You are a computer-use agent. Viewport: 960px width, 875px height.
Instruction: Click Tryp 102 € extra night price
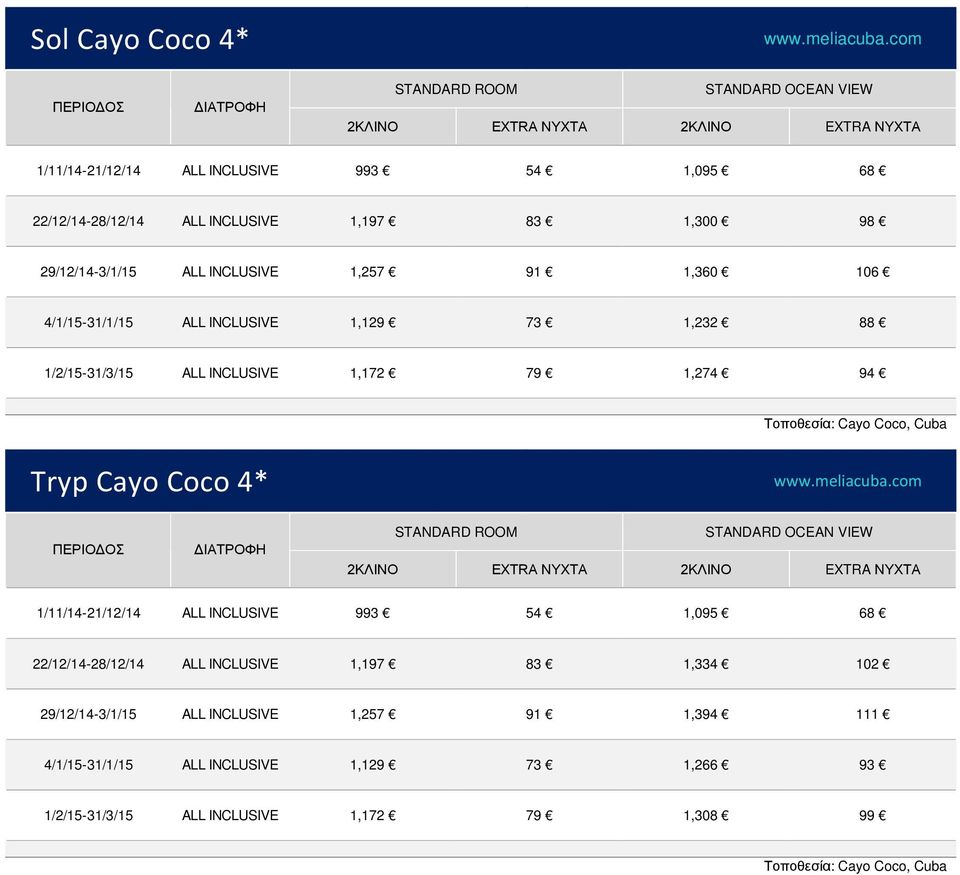point(872,664)
